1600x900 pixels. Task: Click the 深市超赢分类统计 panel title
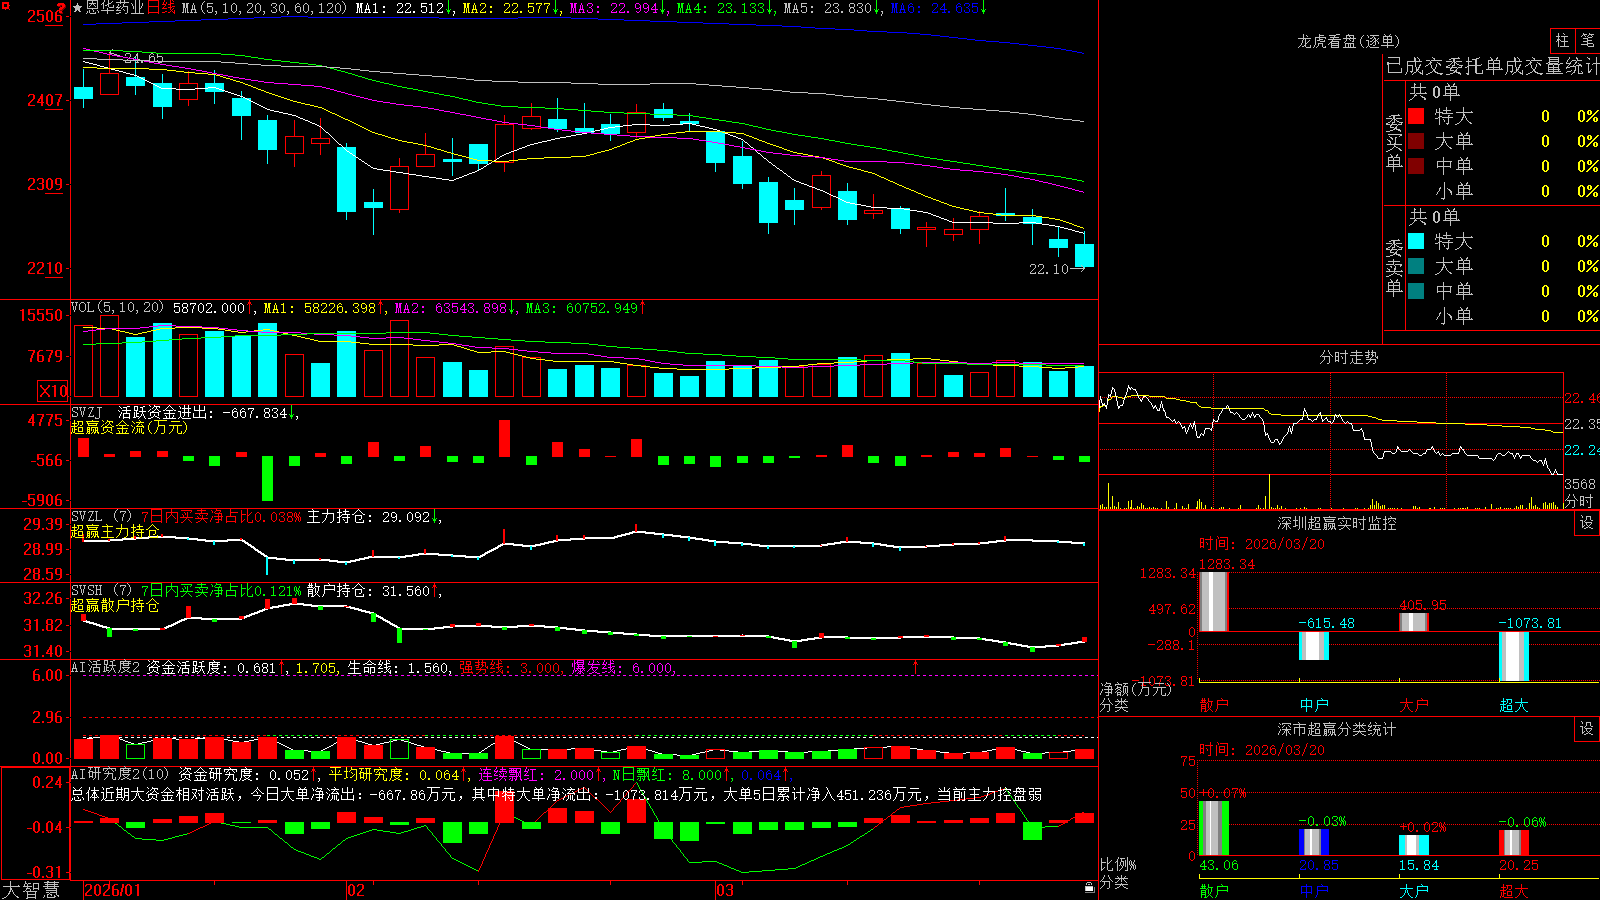point(1336,729)
